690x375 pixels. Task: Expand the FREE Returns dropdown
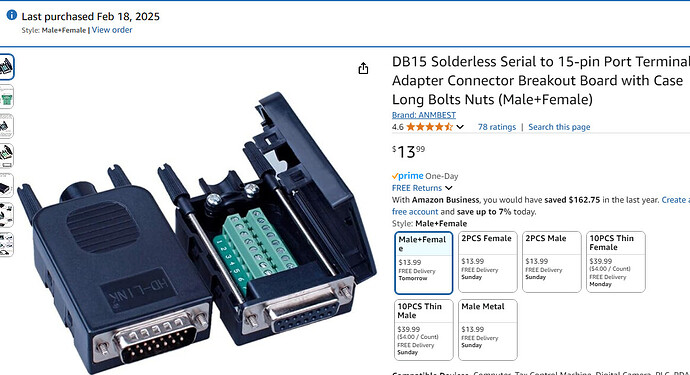point(448,188)
